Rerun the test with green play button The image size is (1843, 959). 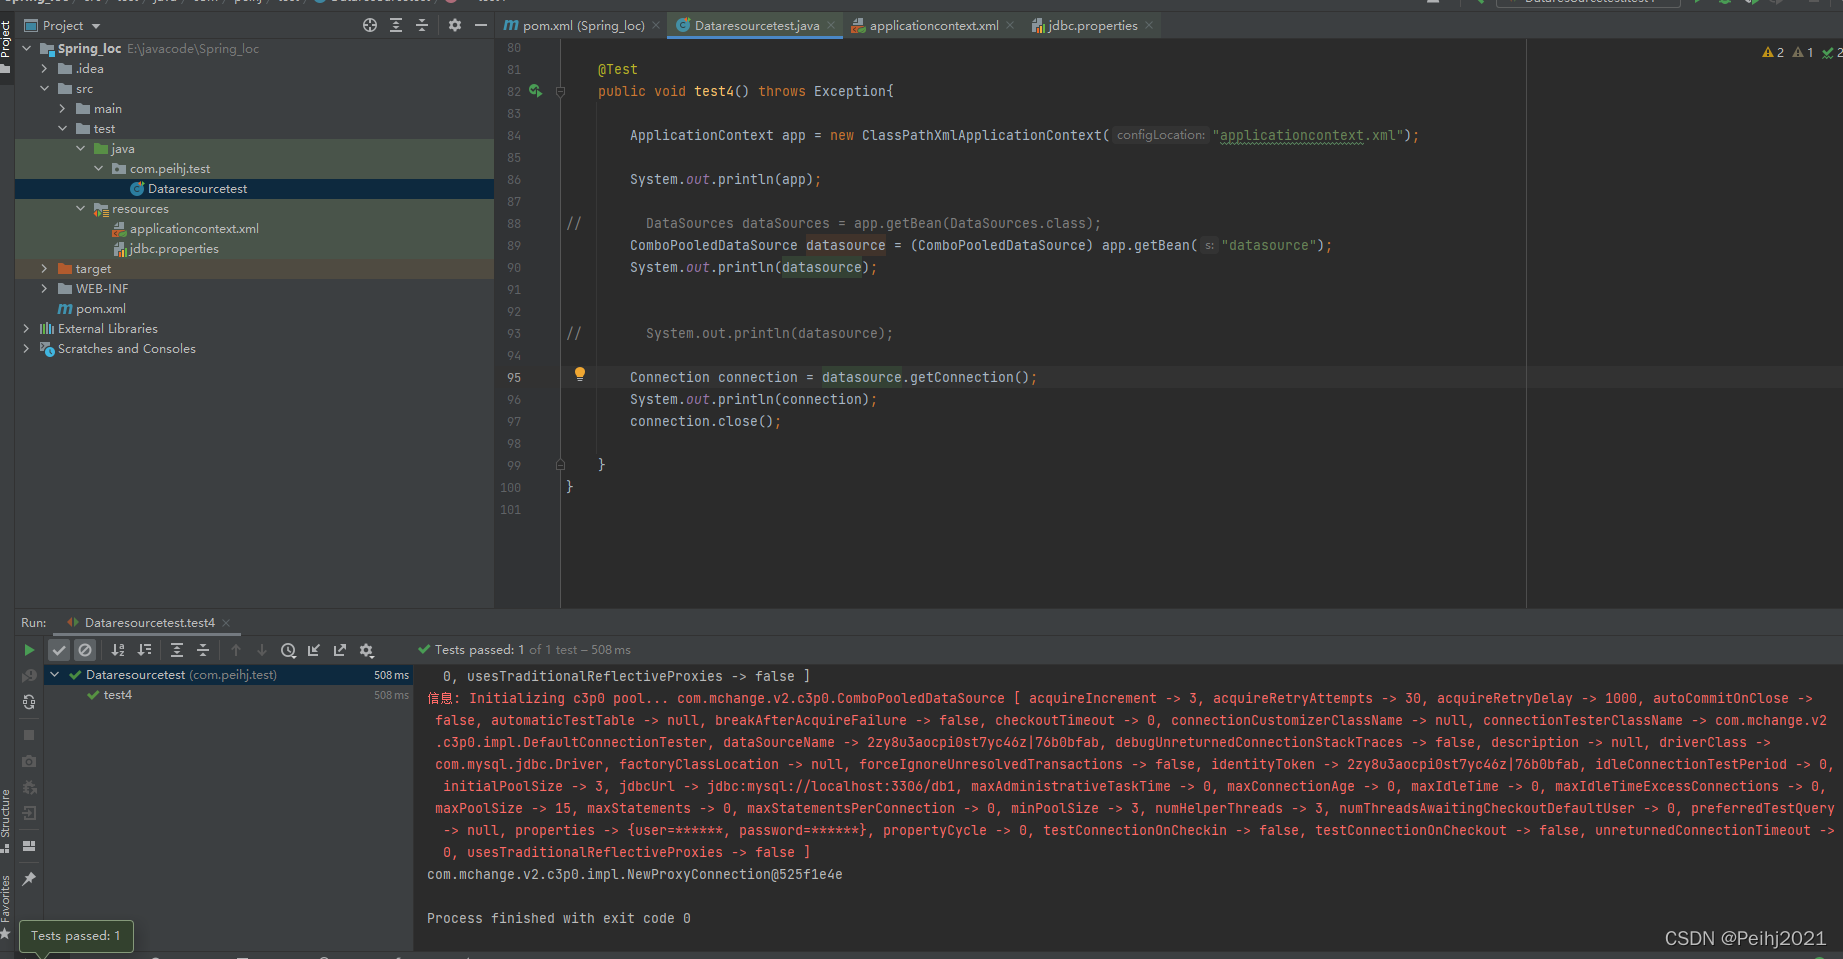tap(29, 650)
